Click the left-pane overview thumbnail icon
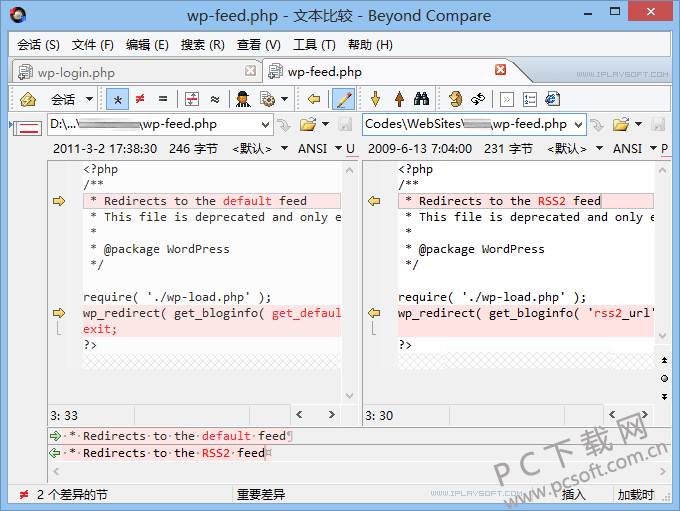Screen dimensions: 680x511 [x=27, y=127]
